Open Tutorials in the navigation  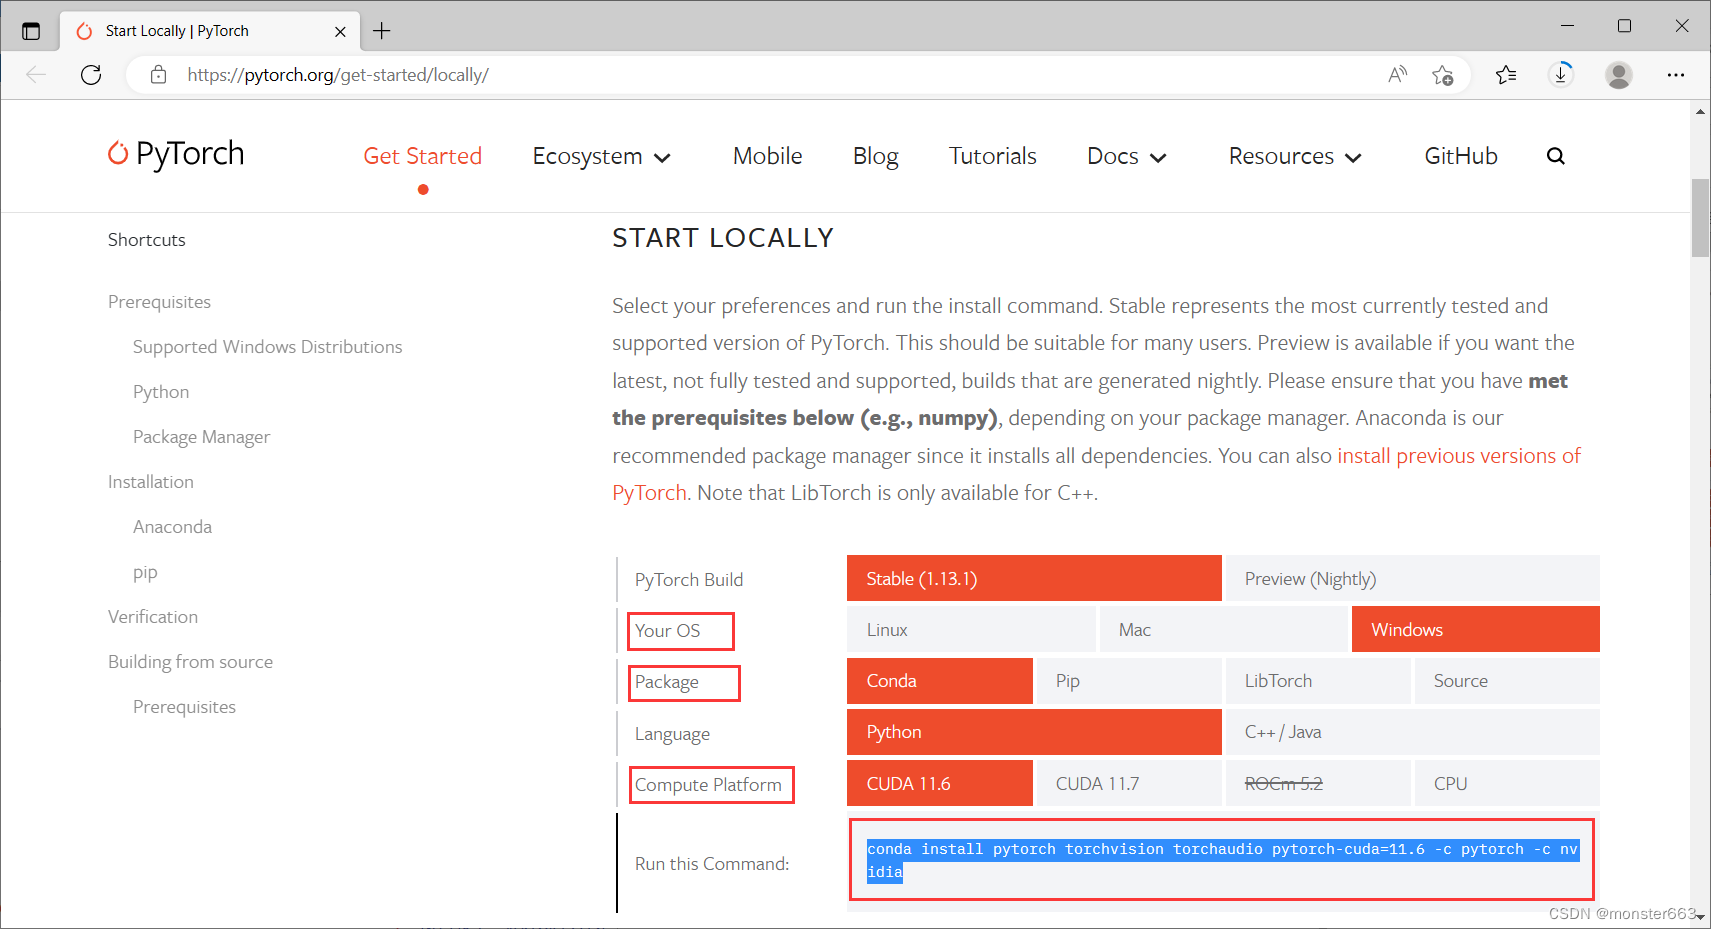click(992, 156)
